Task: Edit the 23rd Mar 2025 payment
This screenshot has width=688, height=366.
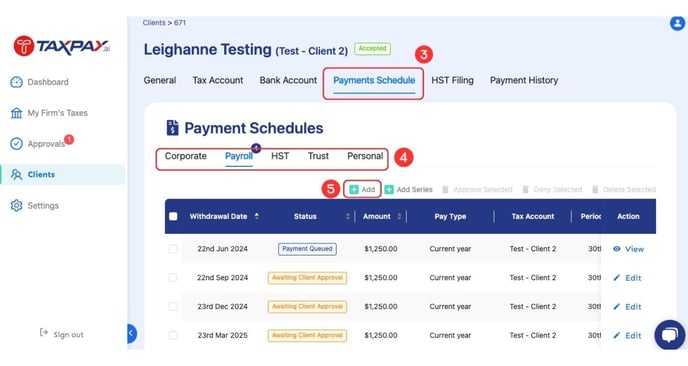Action: [627, 336]
